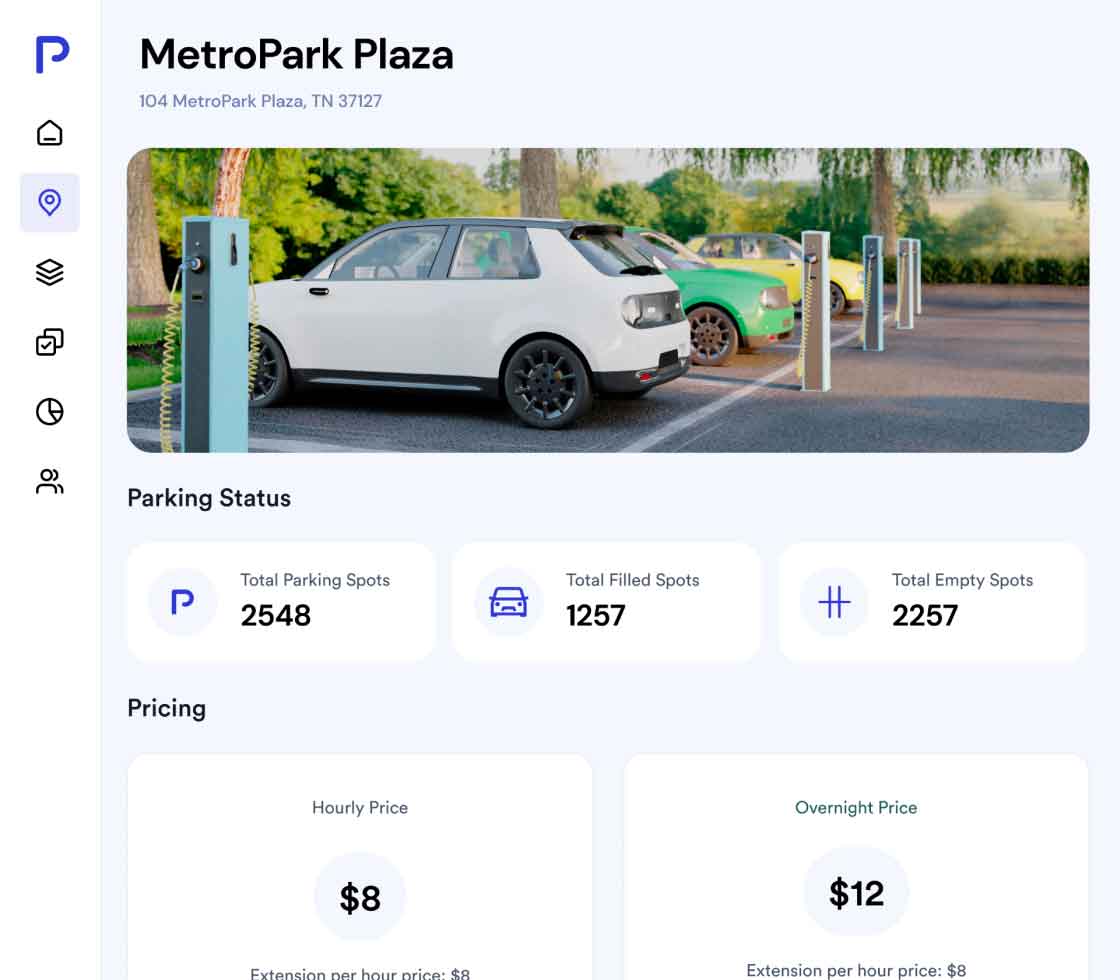Screen dimensions: 1120x980
Task: Click the $8 hourly price circle
Action: pyautogui.click(x=360, y=896)
